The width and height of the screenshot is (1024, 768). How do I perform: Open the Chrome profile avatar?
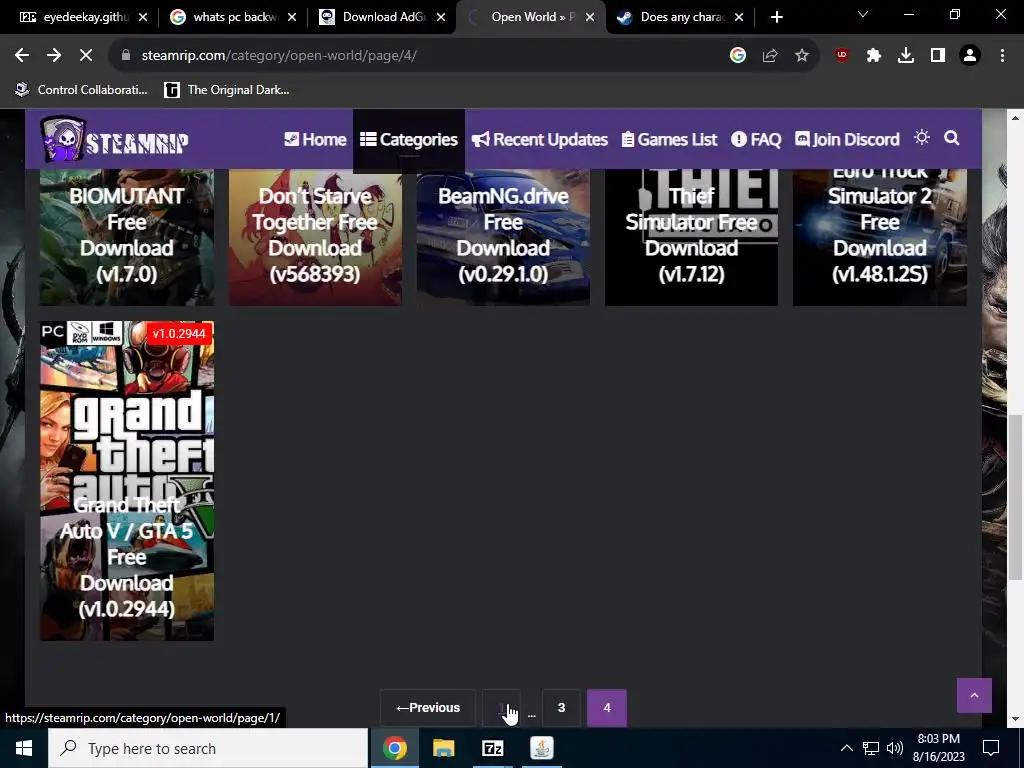970,56
